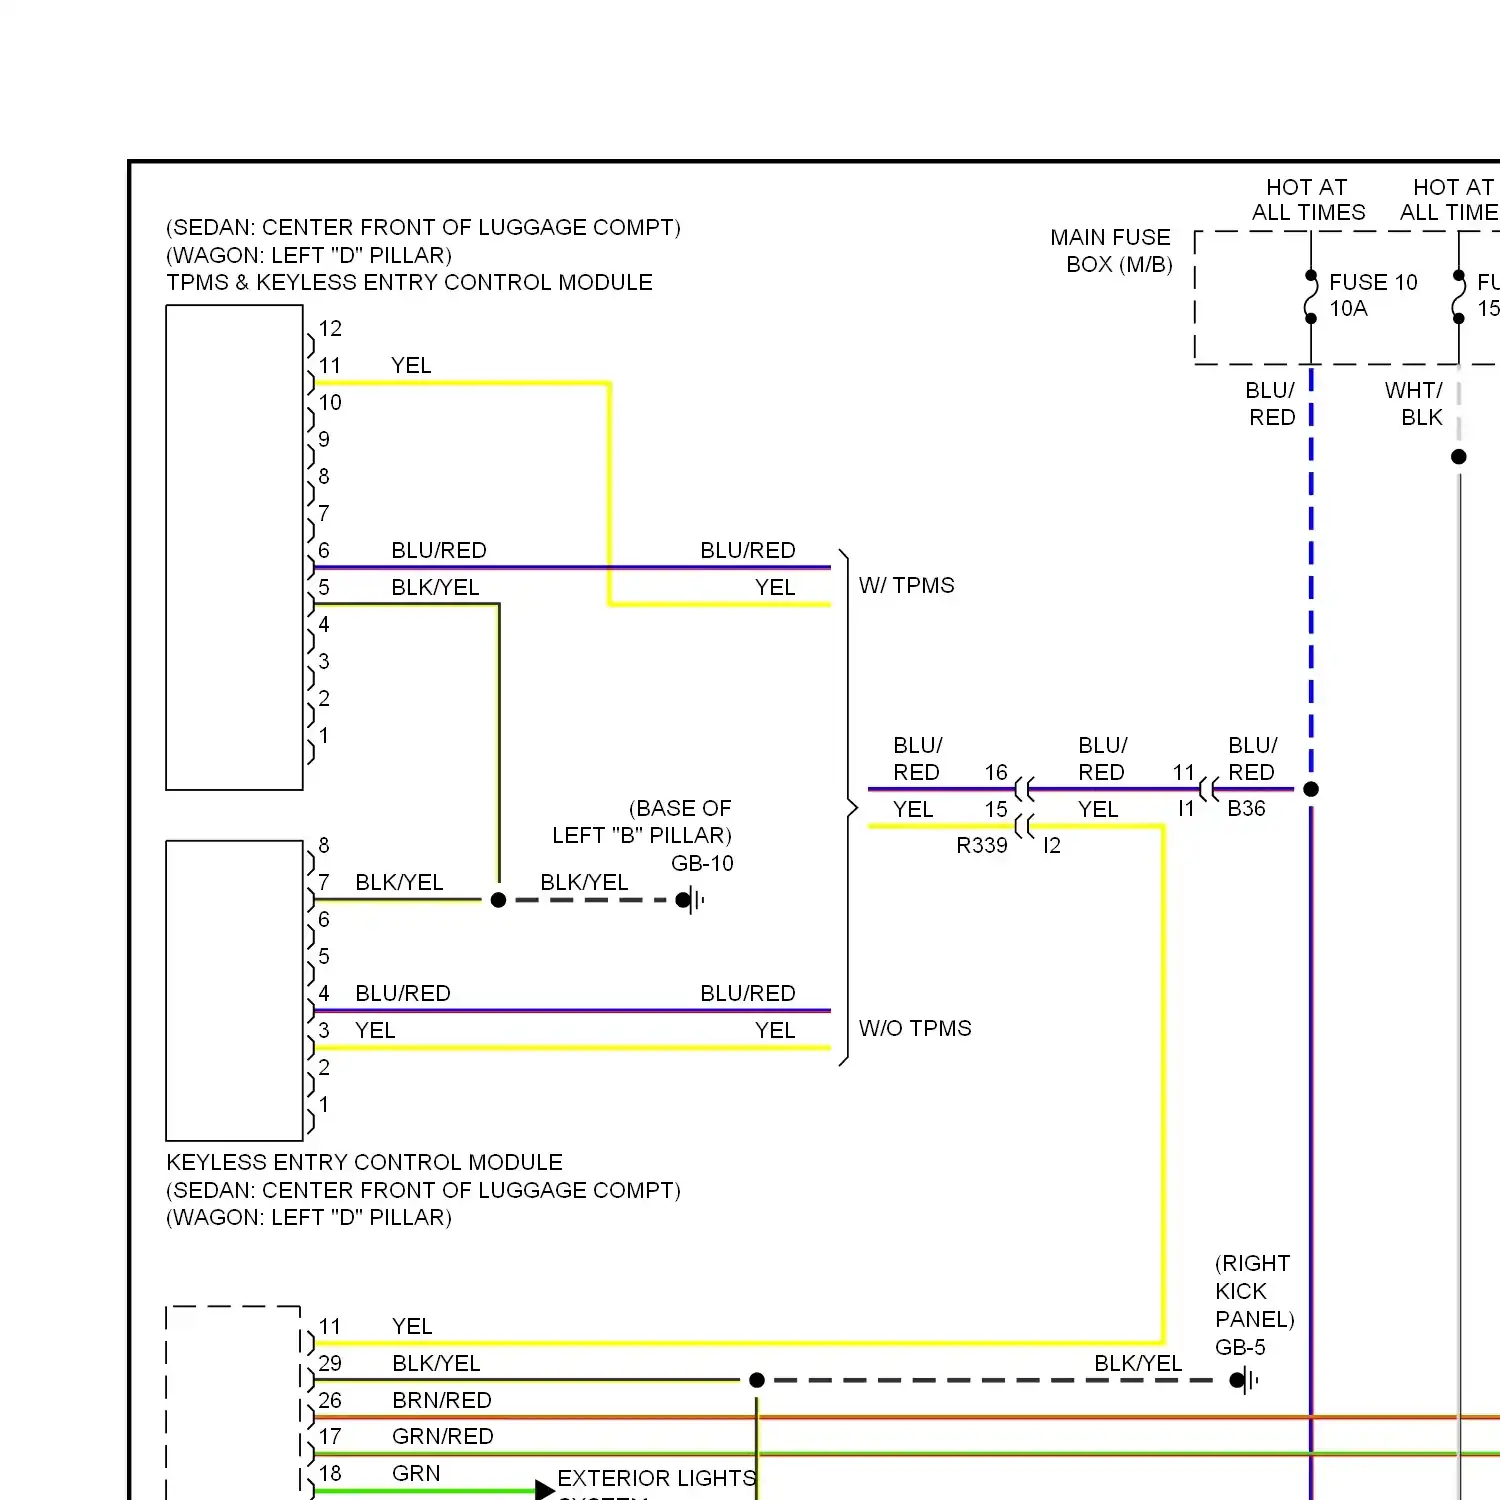The image size is (1500, 1500).
Task: Select the BRN/RED wire label at pin 26
Action: 442,1401
